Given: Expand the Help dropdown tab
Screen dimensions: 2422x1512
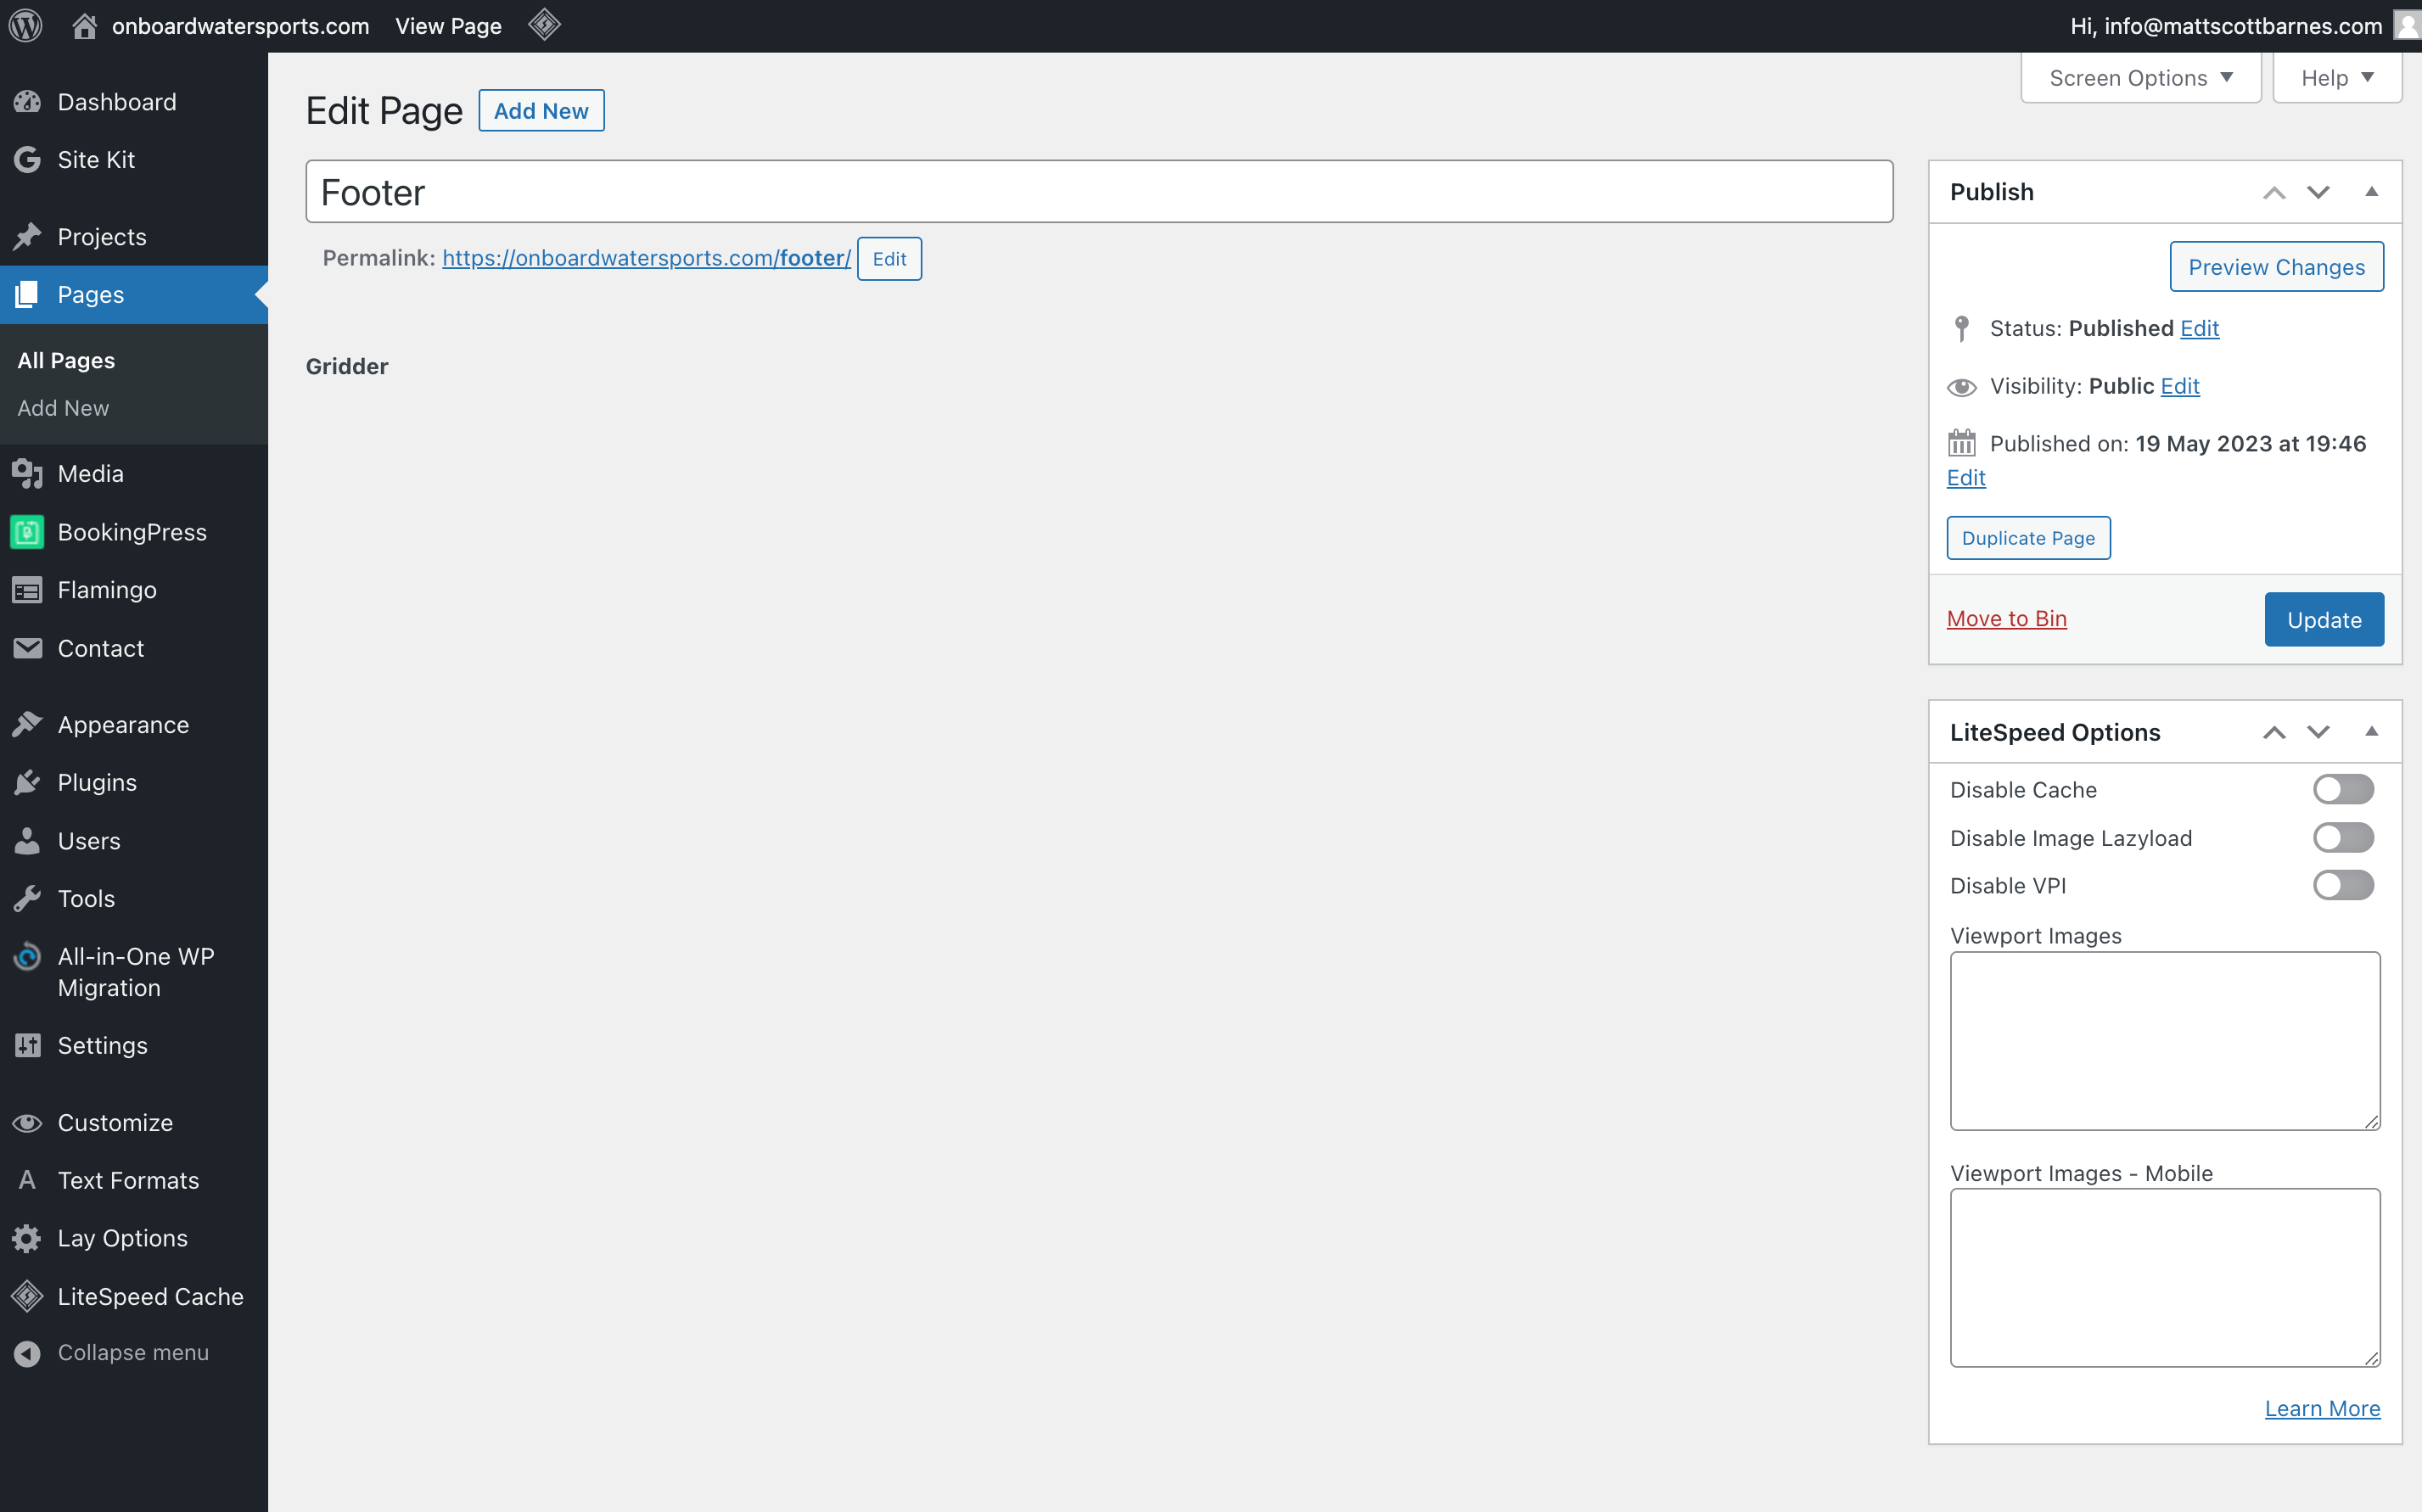Looking at the screenshot, I should (2336, 78).
